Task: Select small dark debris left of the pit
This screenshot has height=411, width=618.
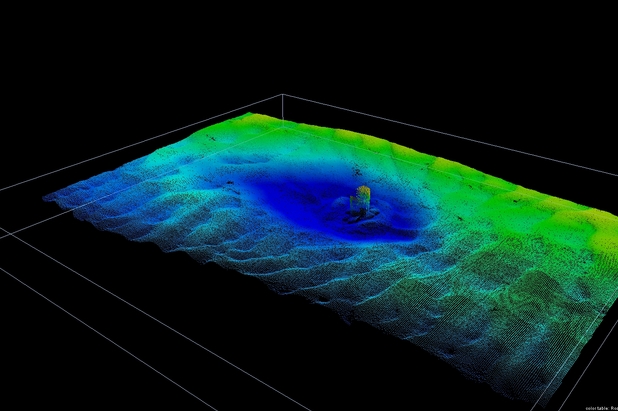Action: (x=233, y=183)
